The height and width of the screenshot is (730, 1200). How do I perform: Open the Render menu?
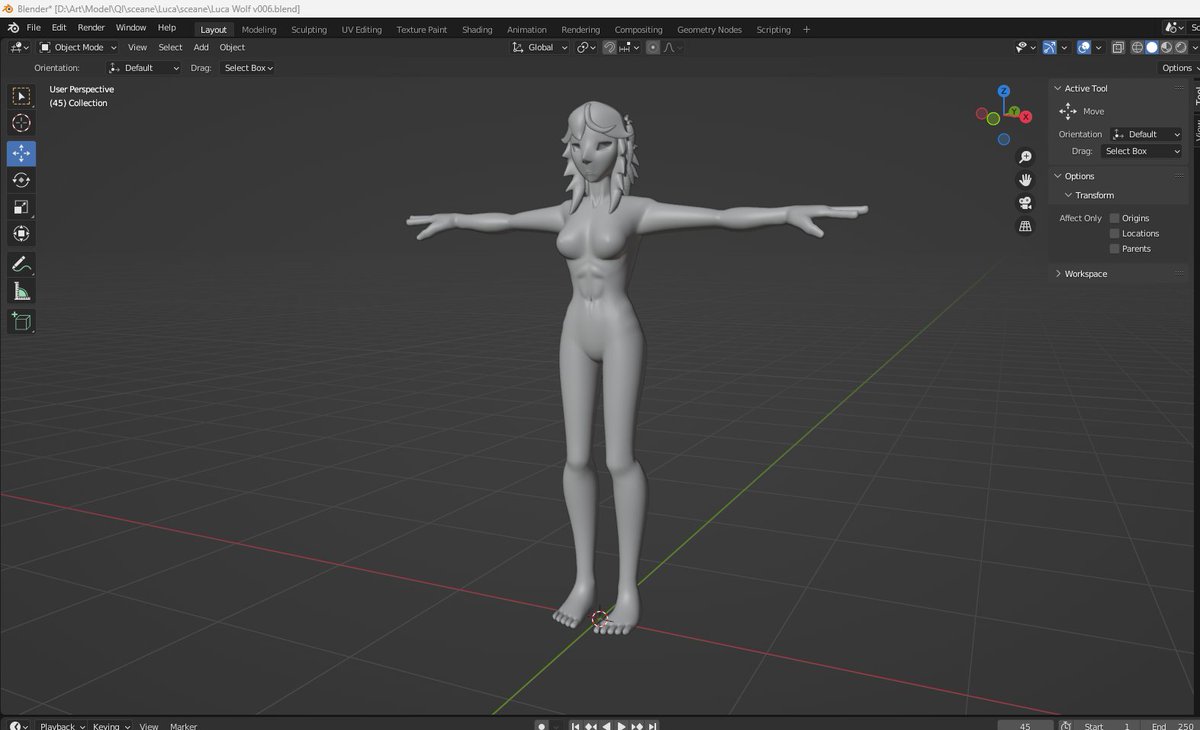coord(91,28)
